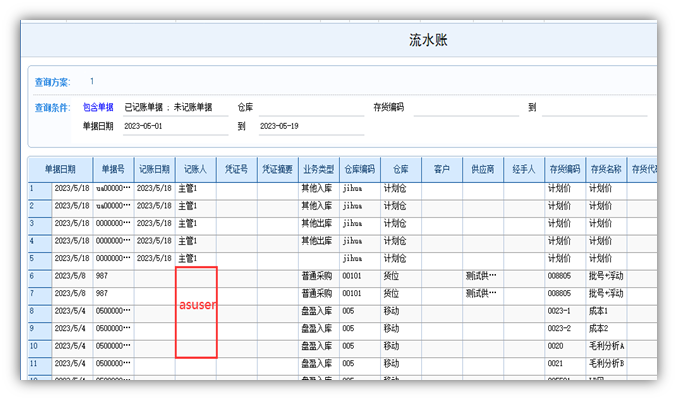Click the 仓库 column header in table
The image size is (677, 400).
(x=401, y=169)
